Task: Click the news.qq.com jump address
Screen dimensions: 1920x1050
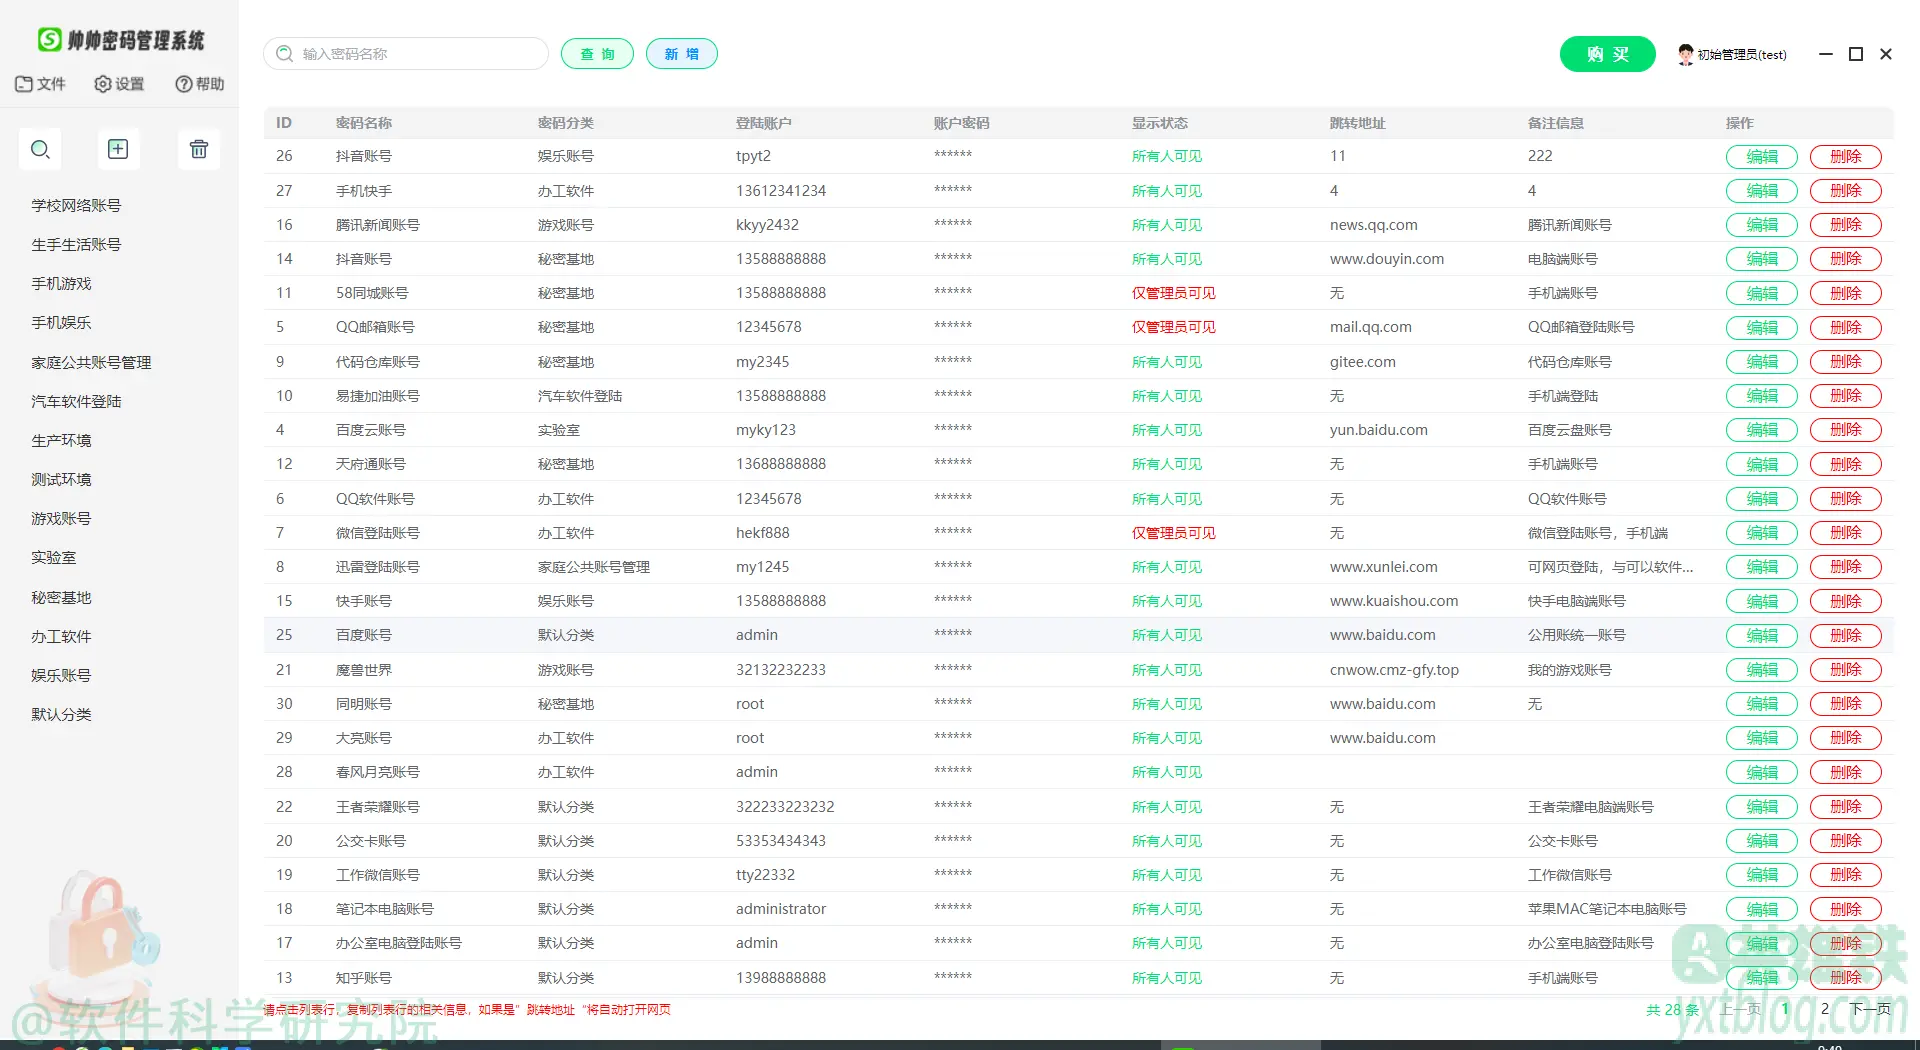Action: click(x=1373, y=225)
